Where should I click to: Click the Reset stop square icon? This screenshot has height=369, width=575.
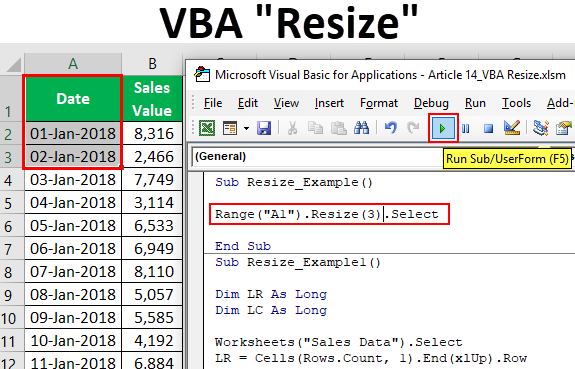488,129
